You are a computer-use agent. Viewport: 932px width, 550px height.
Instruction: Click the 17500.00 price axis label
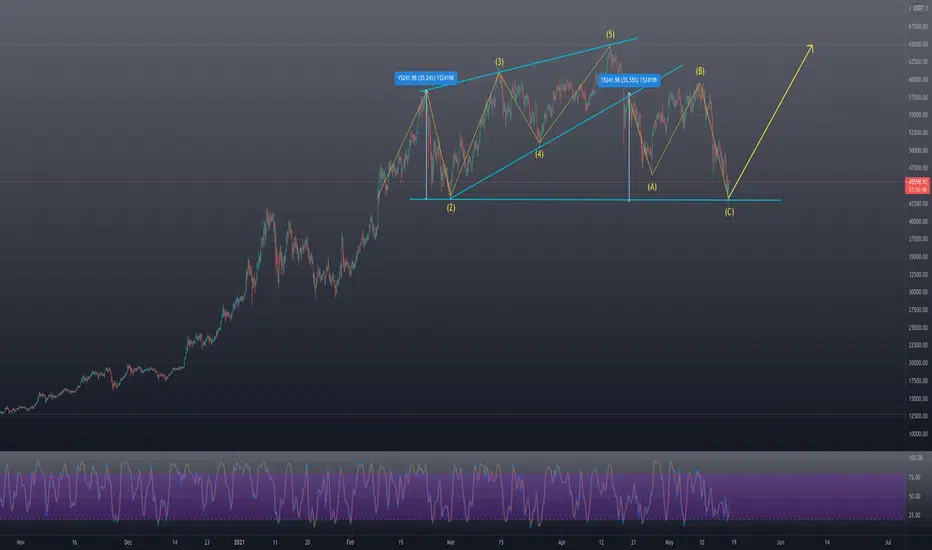tap(918, 381)
